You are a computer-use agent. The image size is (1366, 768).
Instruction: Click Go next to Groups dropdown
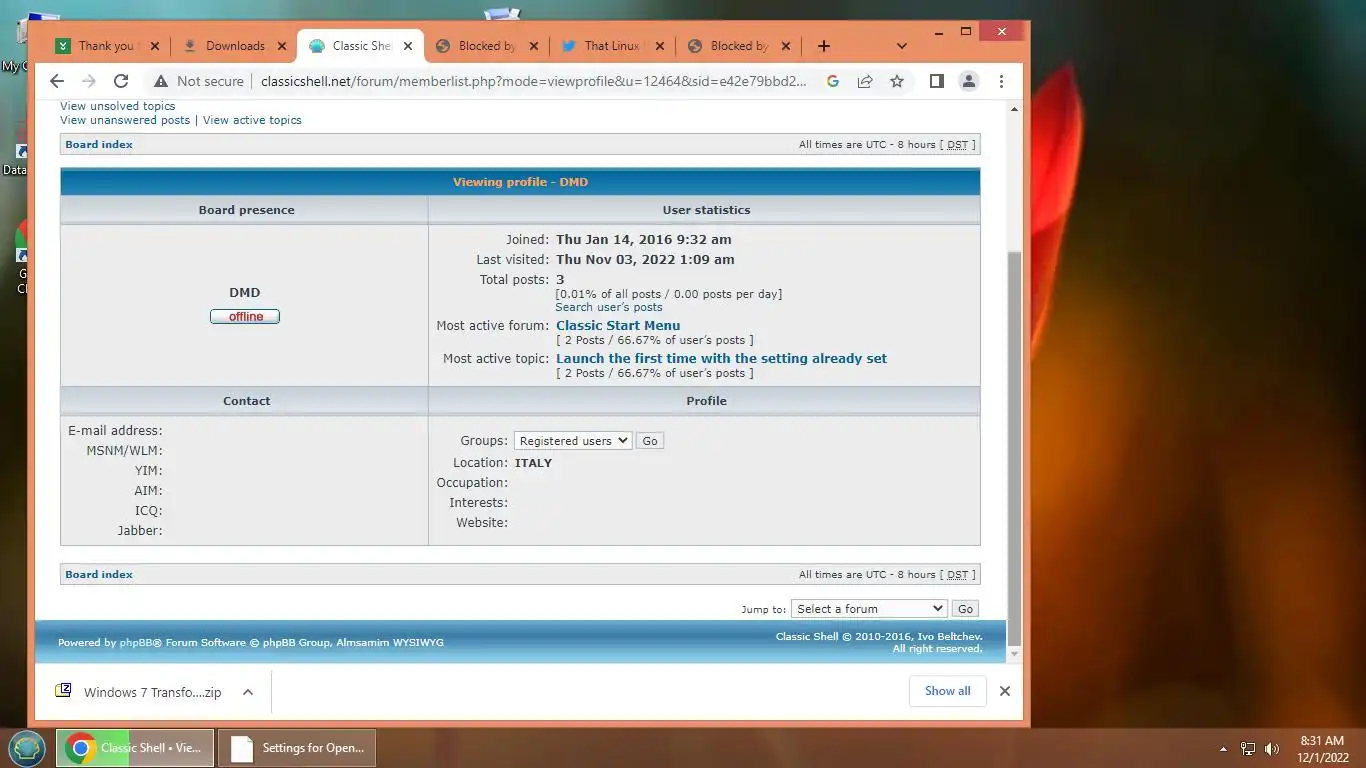tap(650, 441)
